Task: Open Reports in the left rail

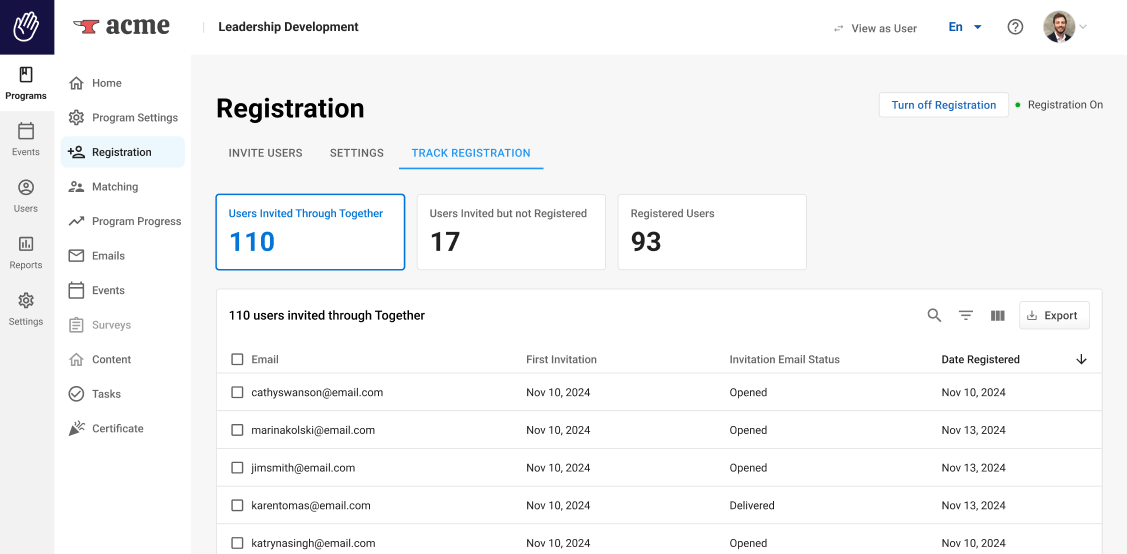Action: point(26,252)
